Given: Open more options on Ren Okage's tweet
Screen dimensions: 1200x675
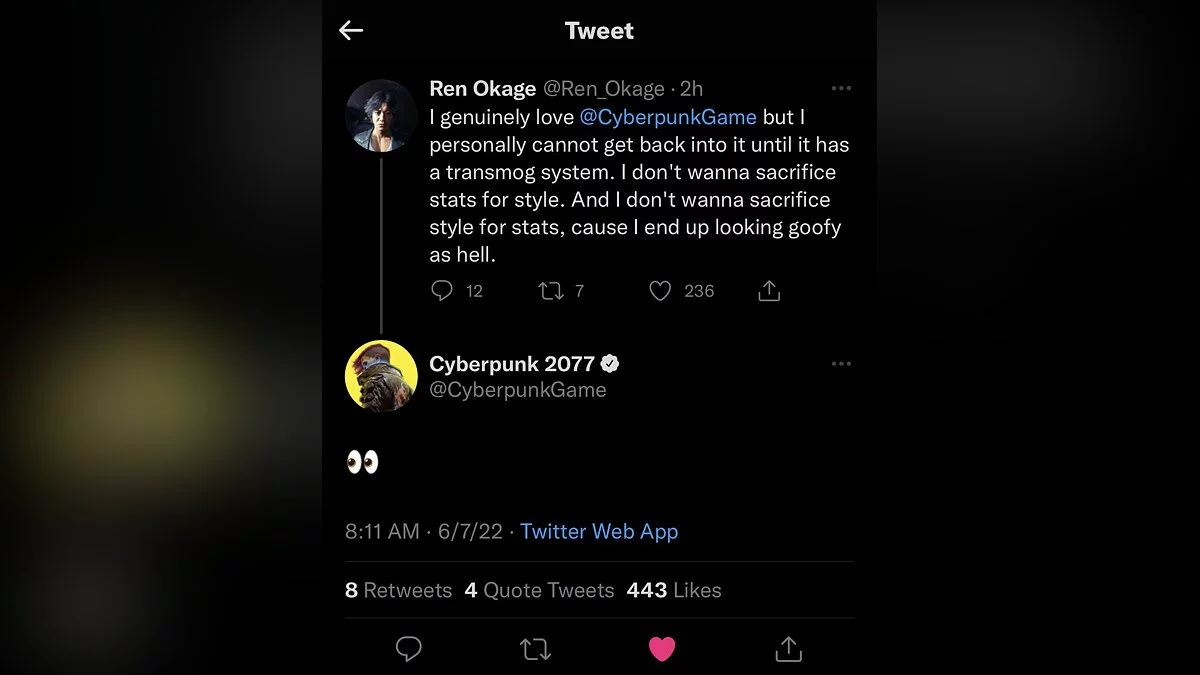Looking at the screenshot, I should (x=841, y=89).
